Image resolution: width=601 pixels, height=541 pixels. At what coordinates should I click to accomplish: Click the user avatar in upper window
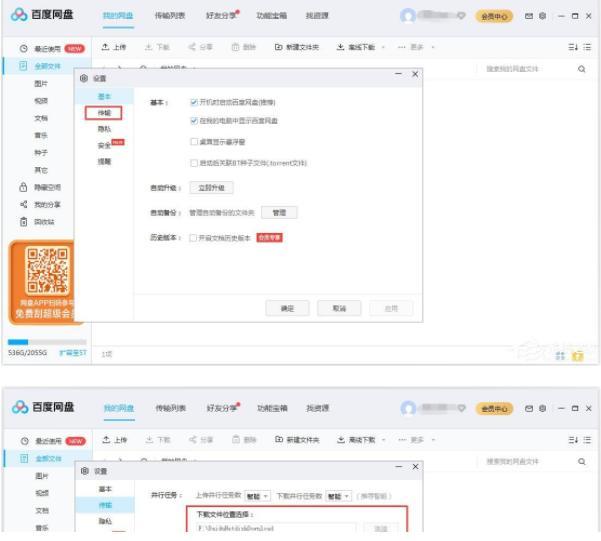click(408, 16)
